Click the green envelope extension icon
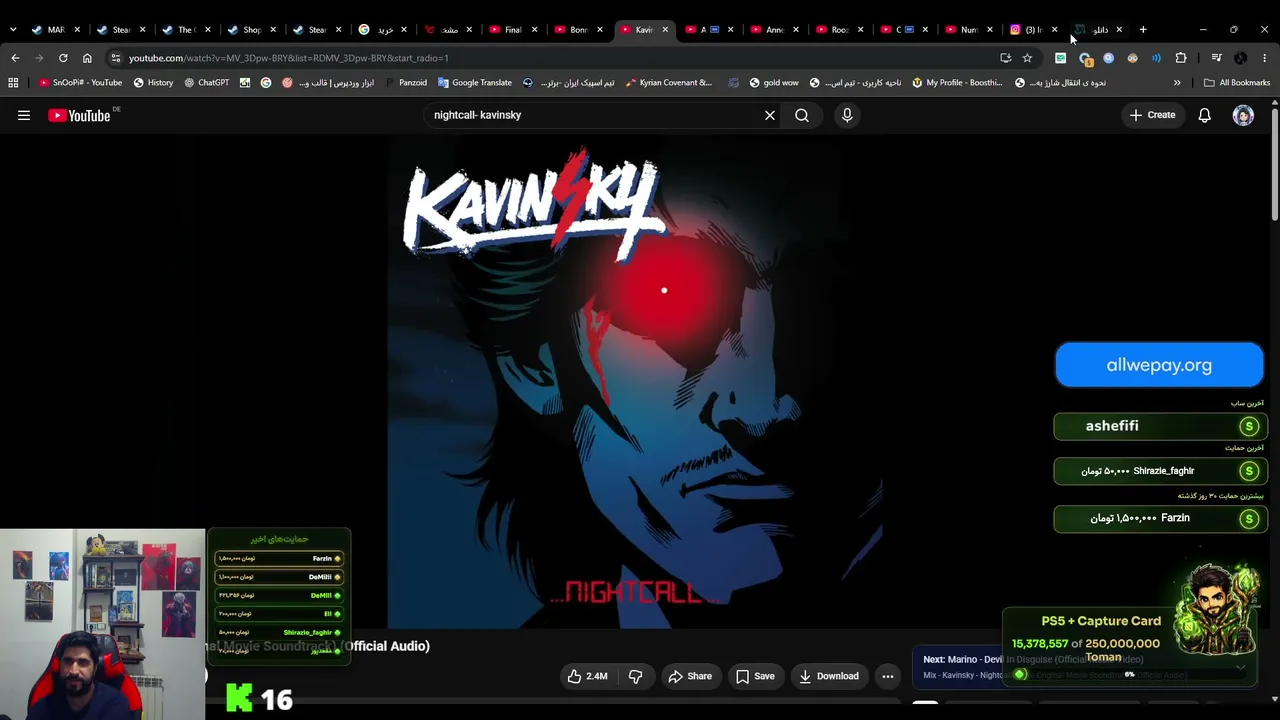The width and height of the screenshot is (1280, 720). (x=1061, y=58)
